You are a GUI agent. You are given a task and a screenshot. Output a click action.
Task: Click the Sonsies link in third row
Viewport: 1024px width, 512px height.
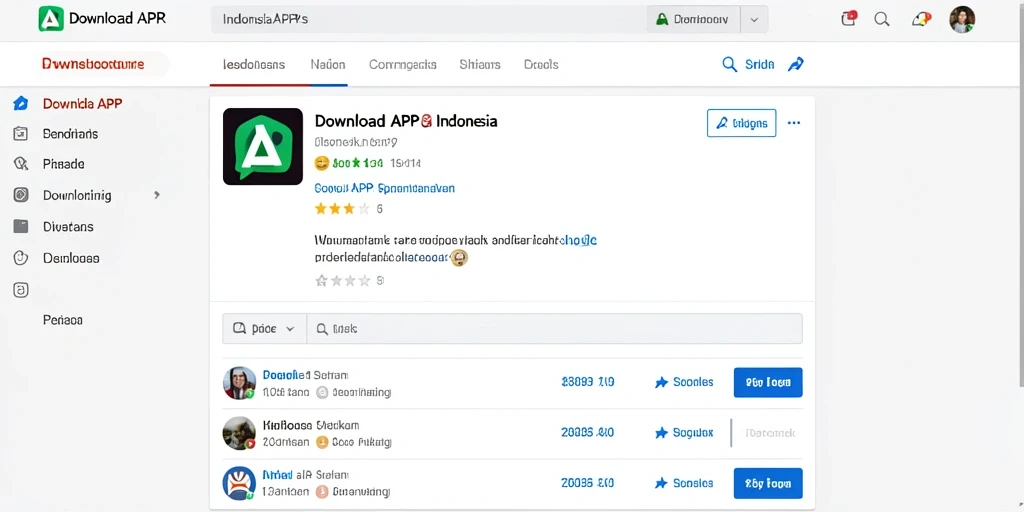coord(693,483)
